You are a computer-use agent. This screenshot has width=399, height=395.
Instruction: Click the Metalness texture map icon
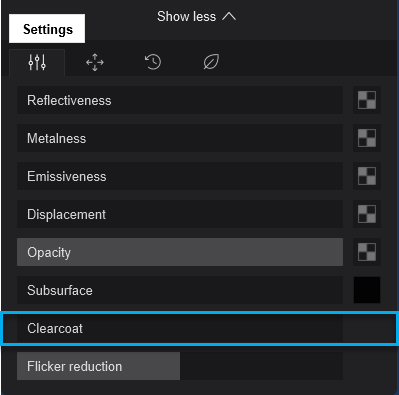(x=367, y=138)
